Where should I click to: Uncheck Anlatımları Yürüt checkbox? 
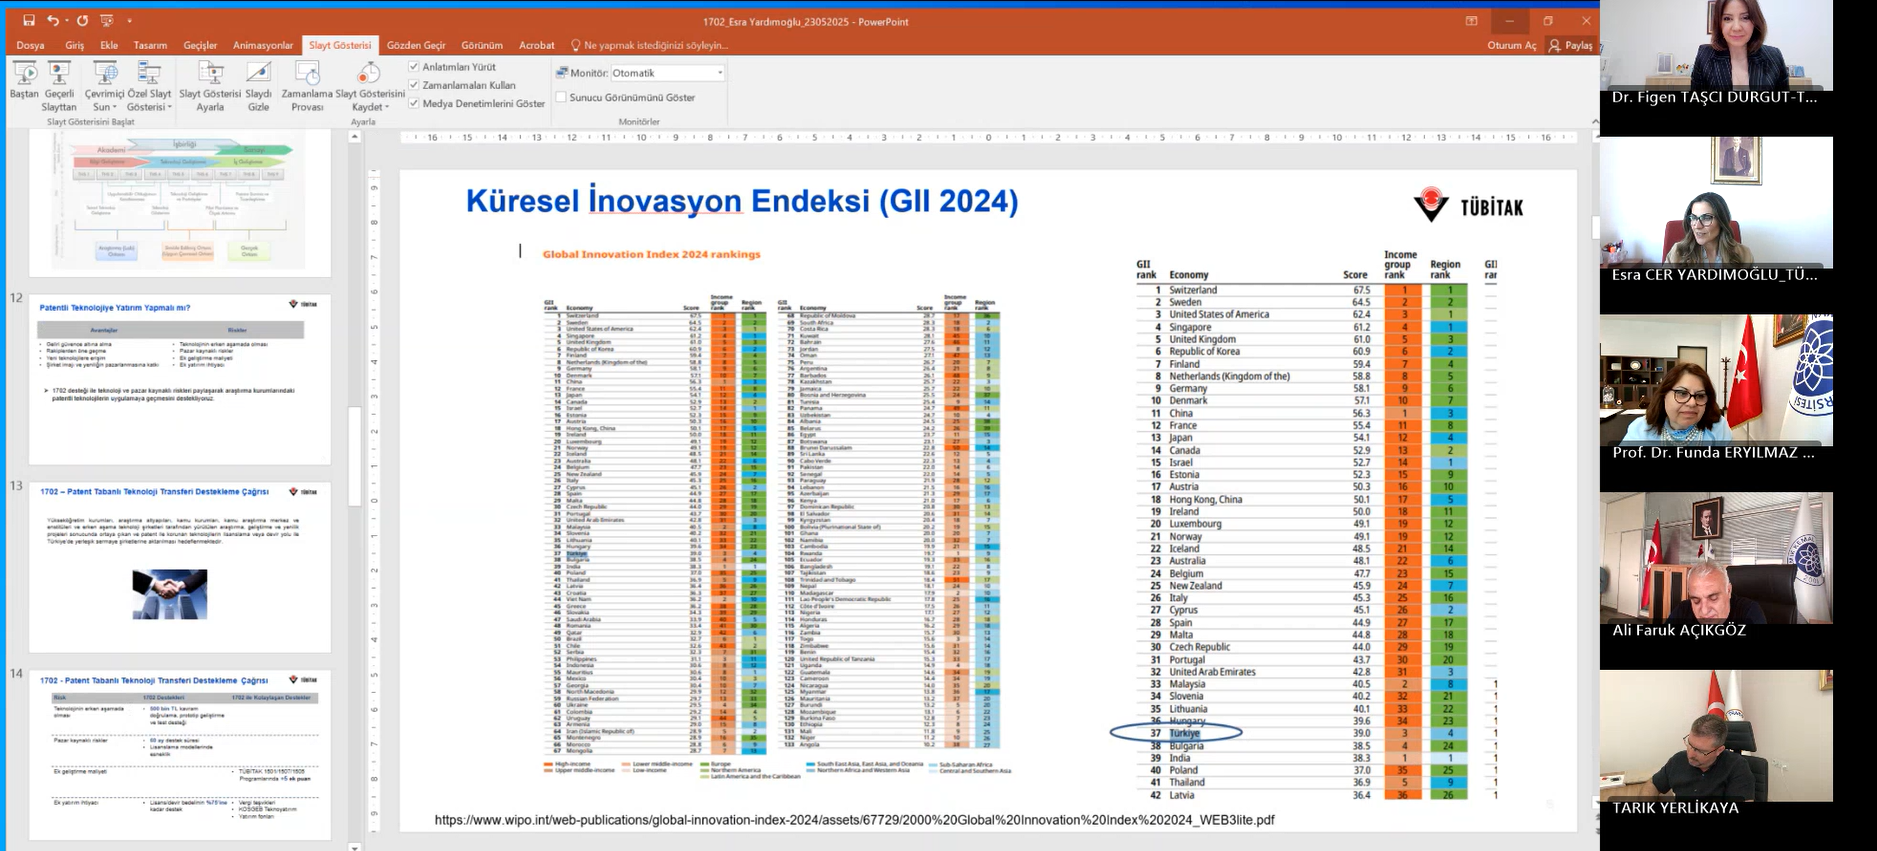[414, 67]
